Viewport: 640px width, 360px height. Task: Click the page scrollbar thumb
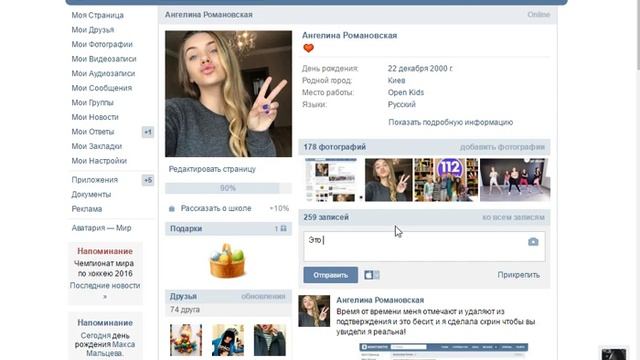(638, 35)
